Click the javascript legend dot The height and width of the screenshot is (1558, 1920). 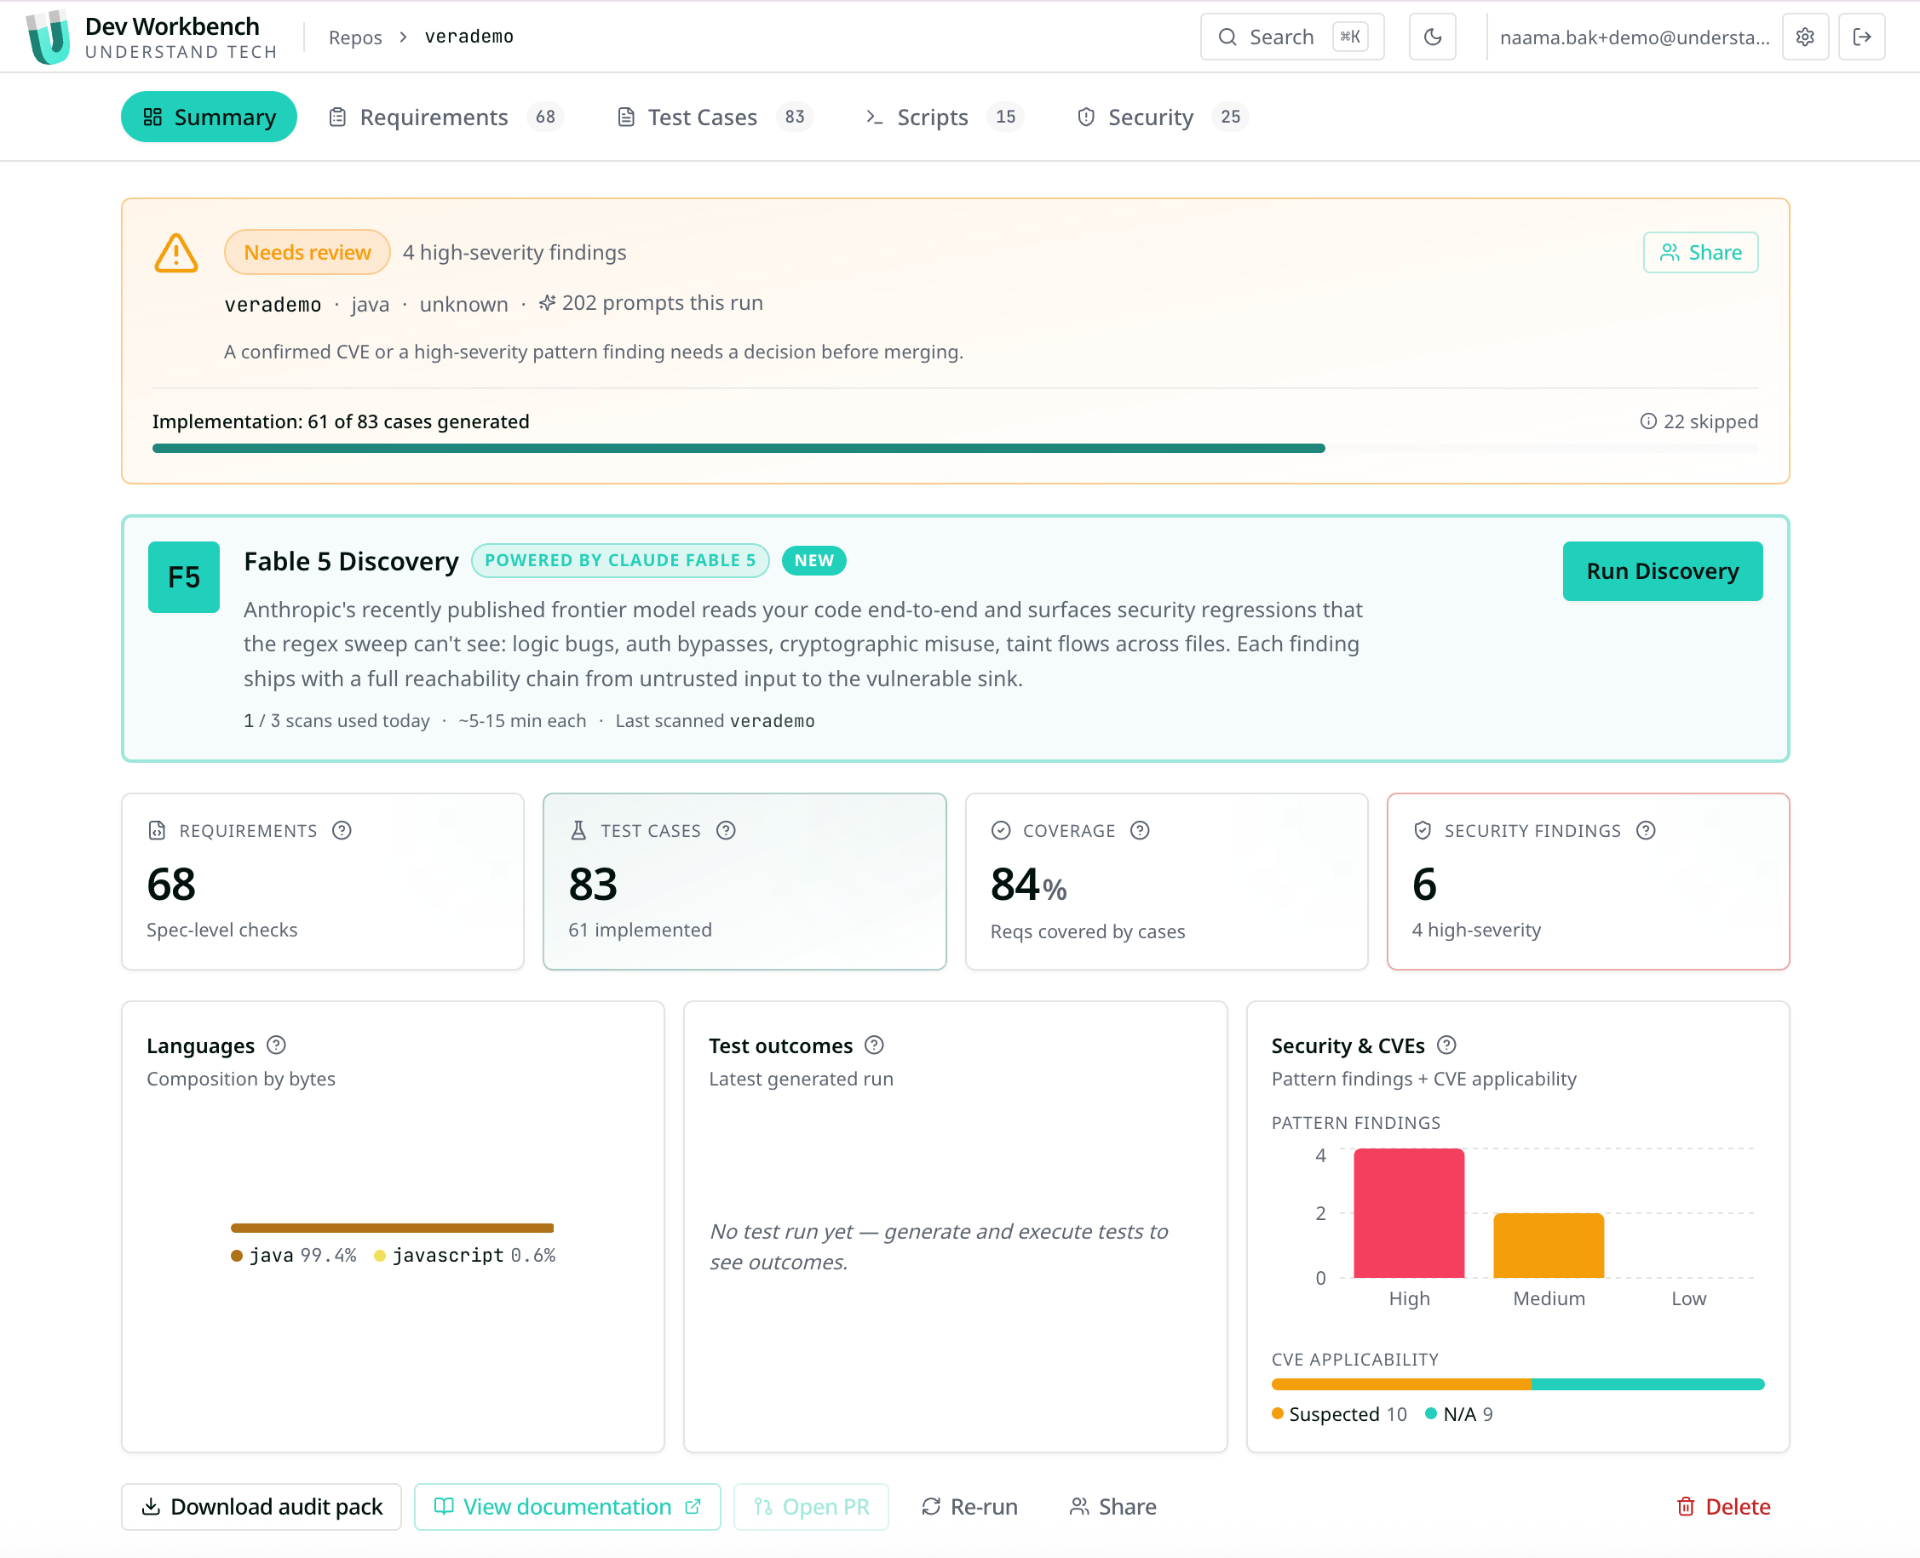pyautogui.click(x=380, y=1256)
